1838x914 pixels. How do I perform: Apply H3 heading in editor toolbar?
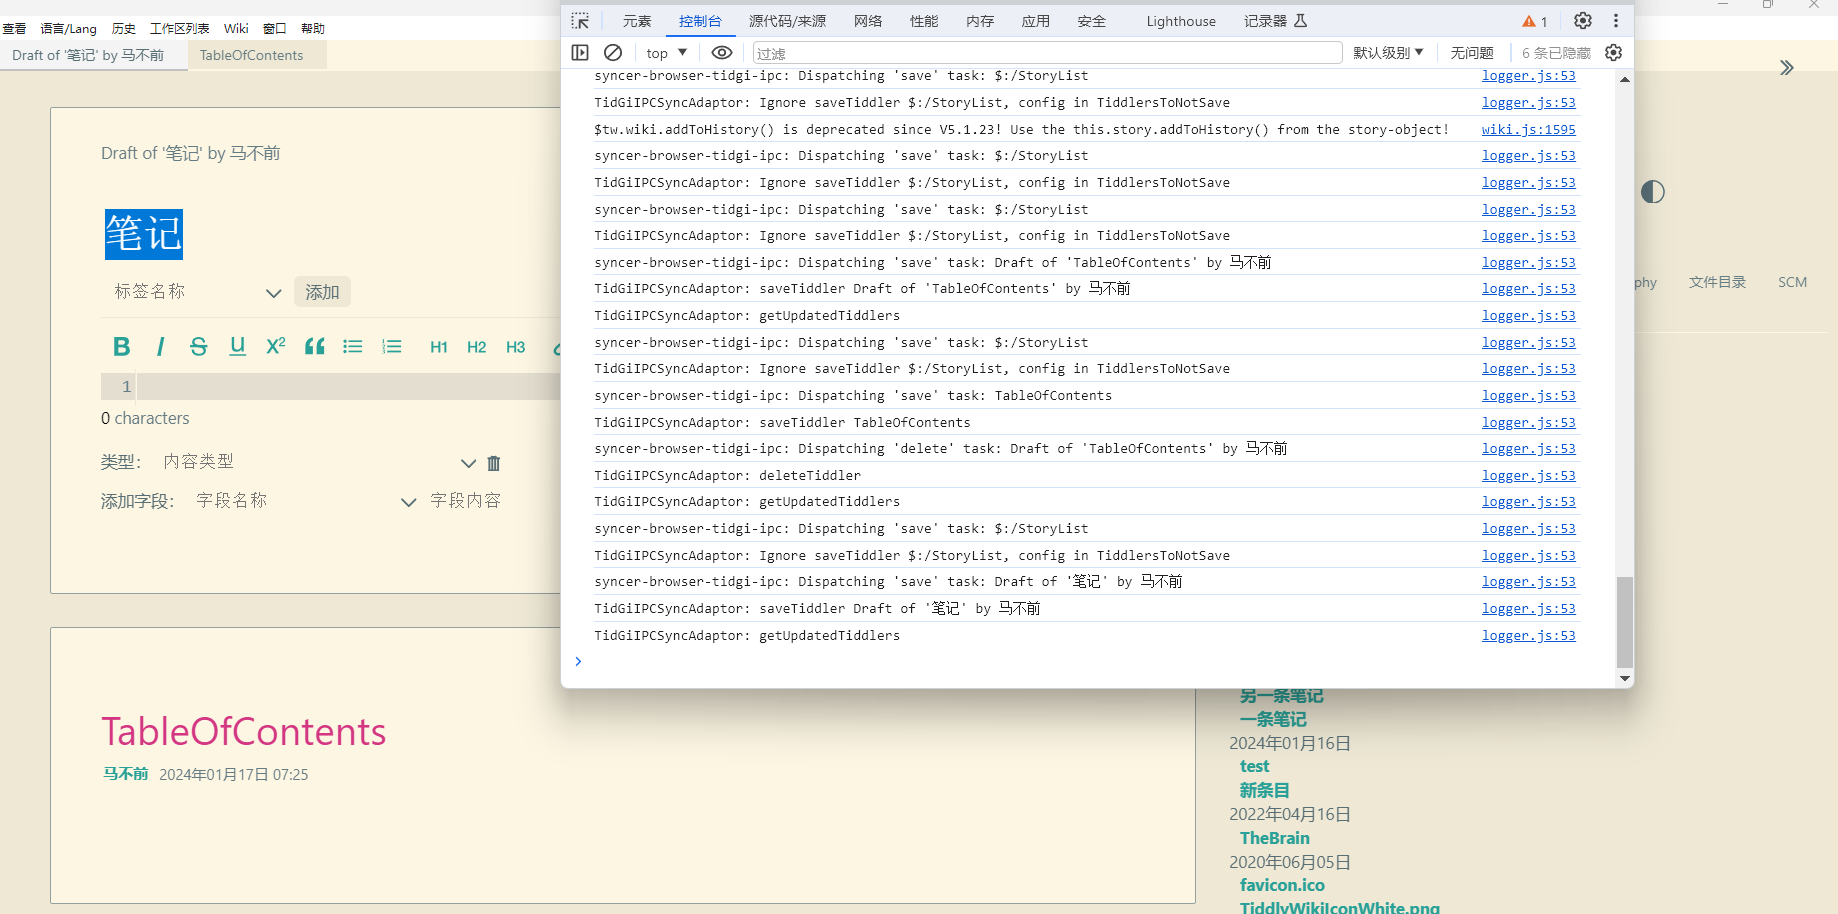pos(516,347)
